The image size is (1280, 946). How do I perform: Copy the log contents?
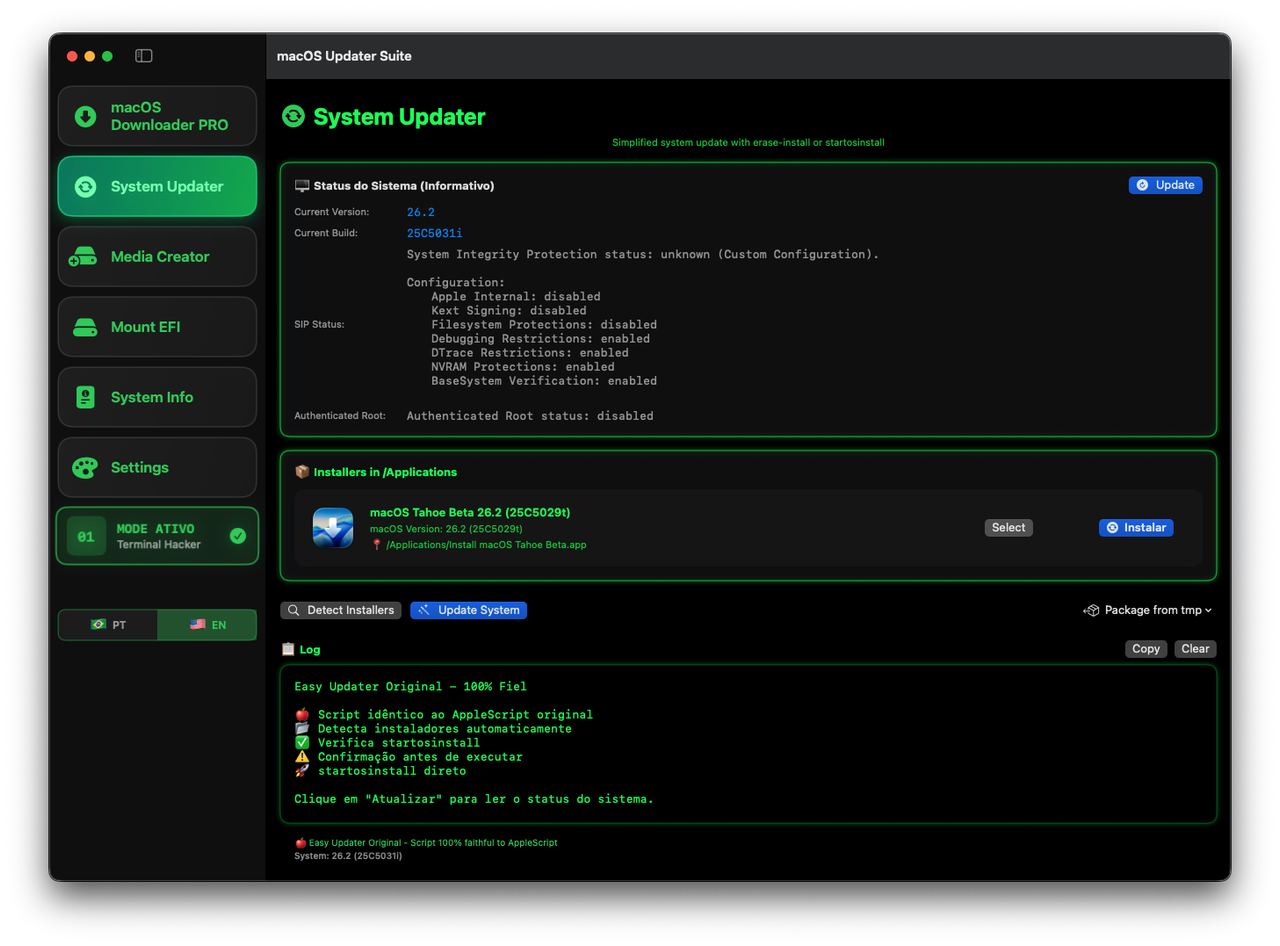tap(1146, 649)
